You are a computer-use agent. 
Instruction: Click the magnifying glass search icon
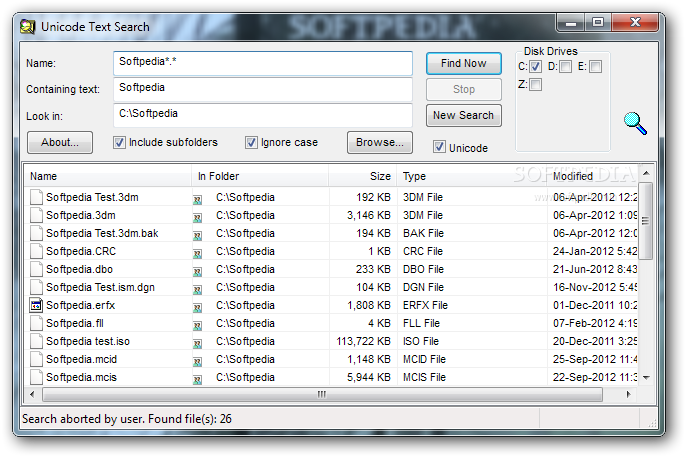tap(635, 123)
